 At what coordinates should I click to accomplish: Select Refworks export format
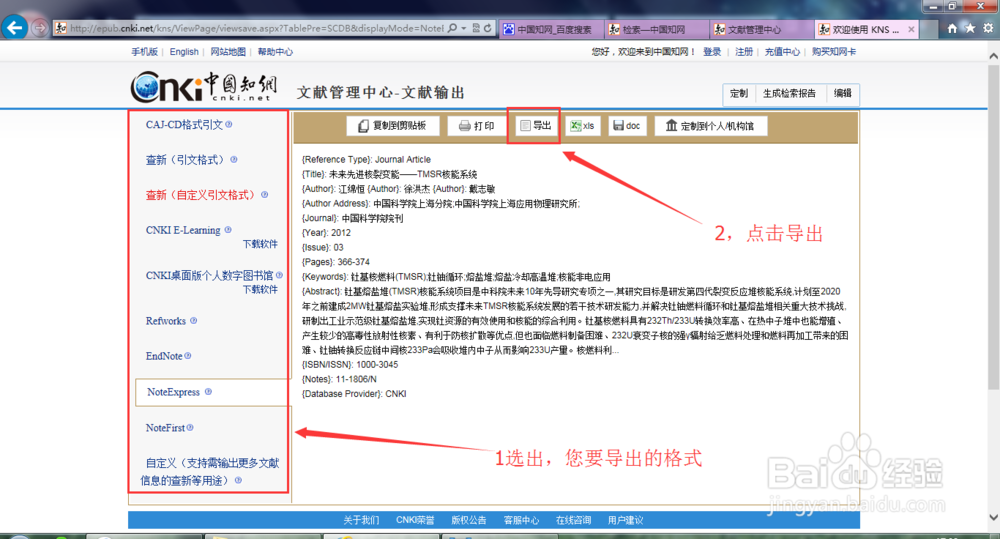coord(166,320)
